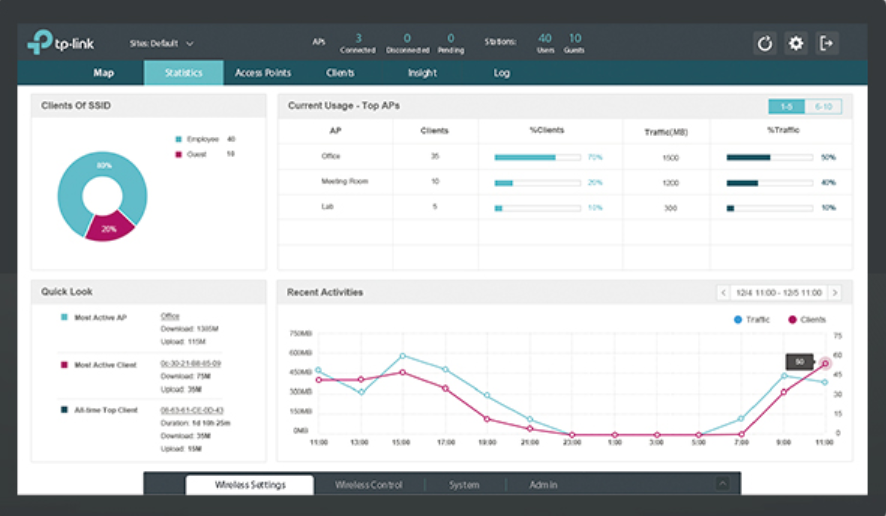Click the refresh icon in the header
Viewport: 886px width, 516px height.
click(x=764, y=43)
